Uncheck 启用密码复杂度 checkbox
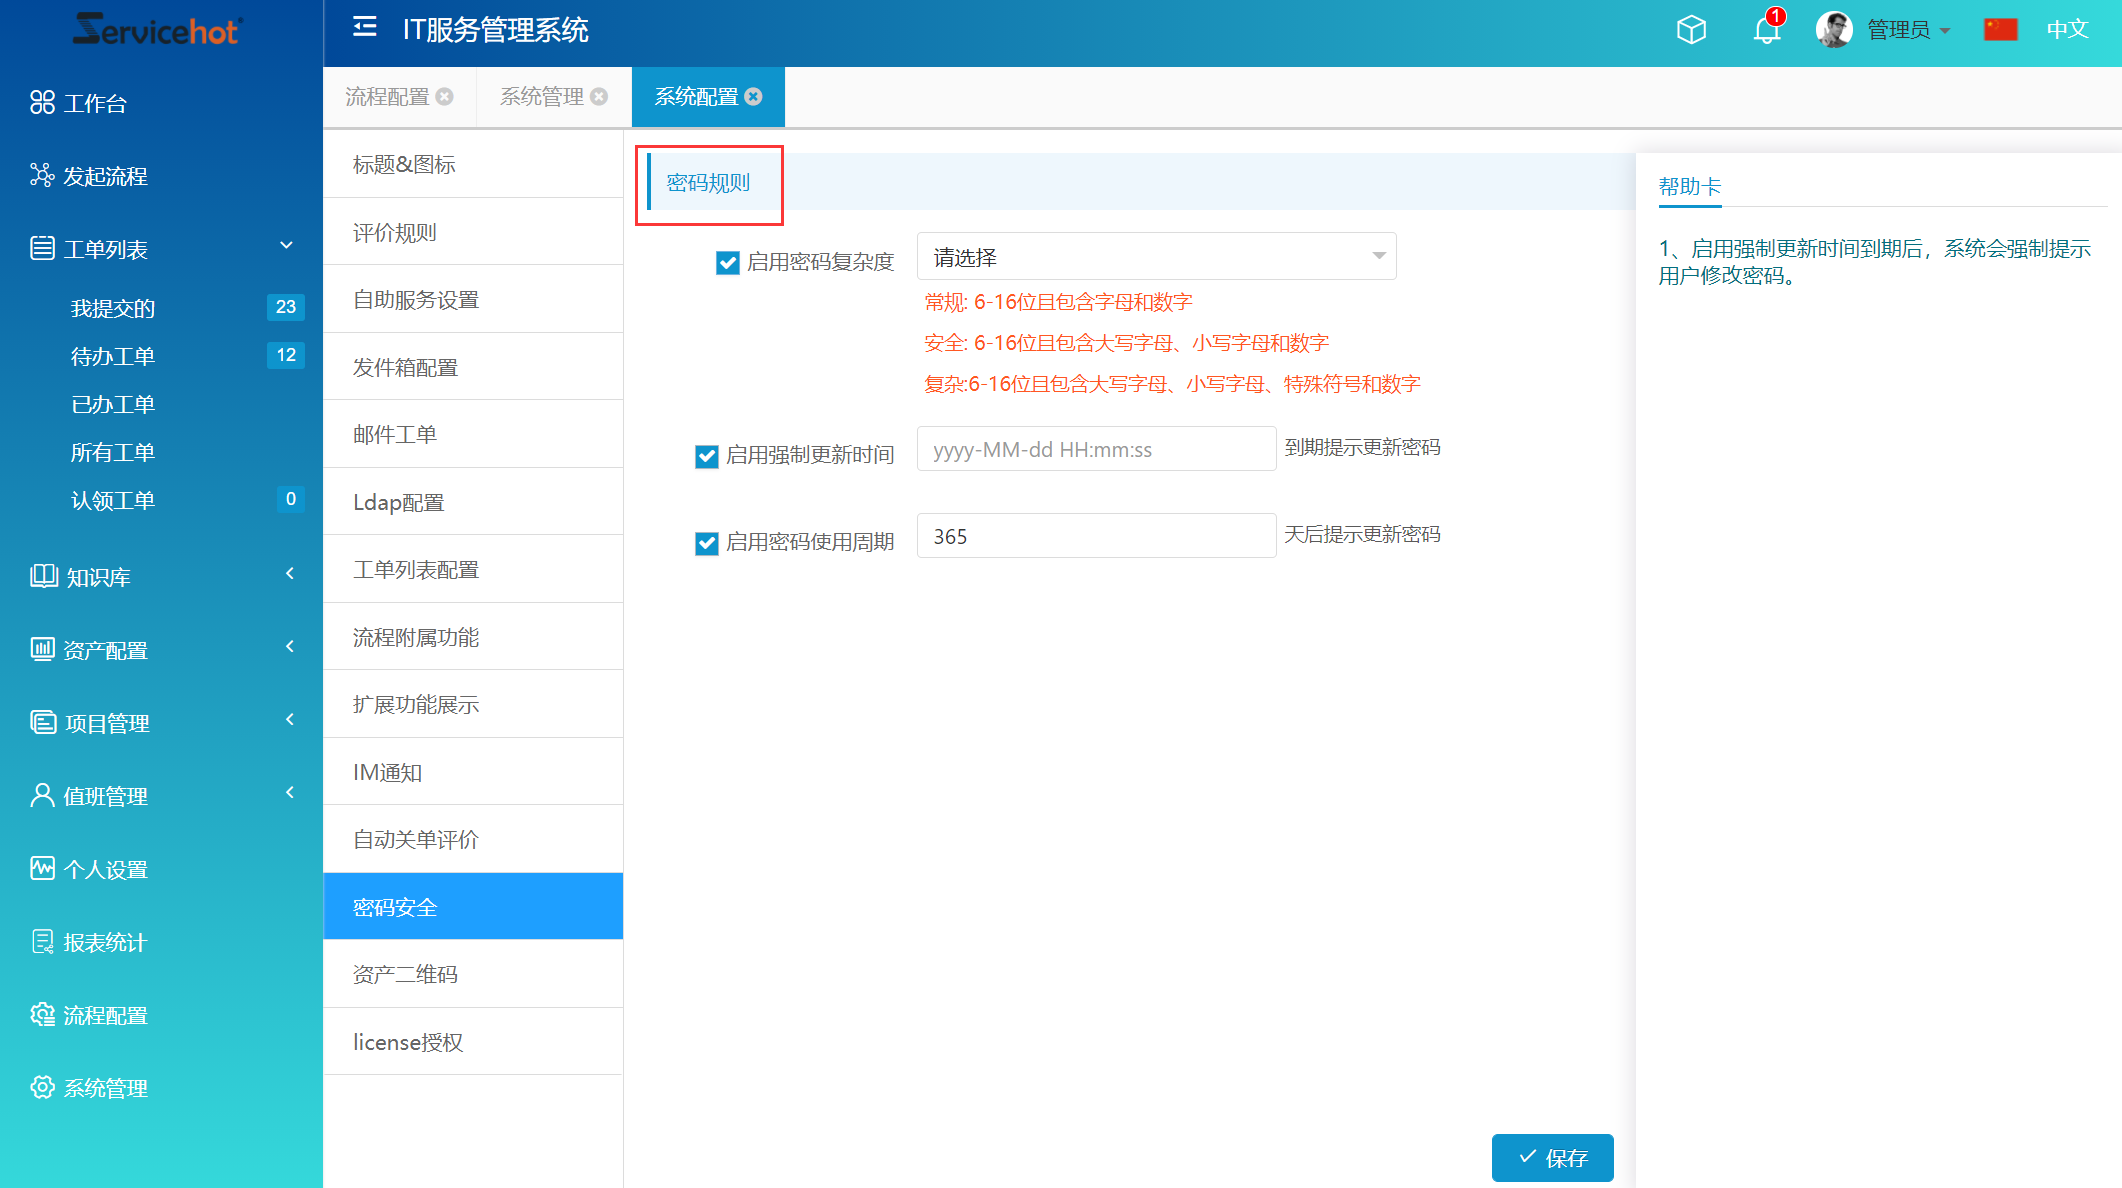The image size is (2122, 1188). (728, 262)
